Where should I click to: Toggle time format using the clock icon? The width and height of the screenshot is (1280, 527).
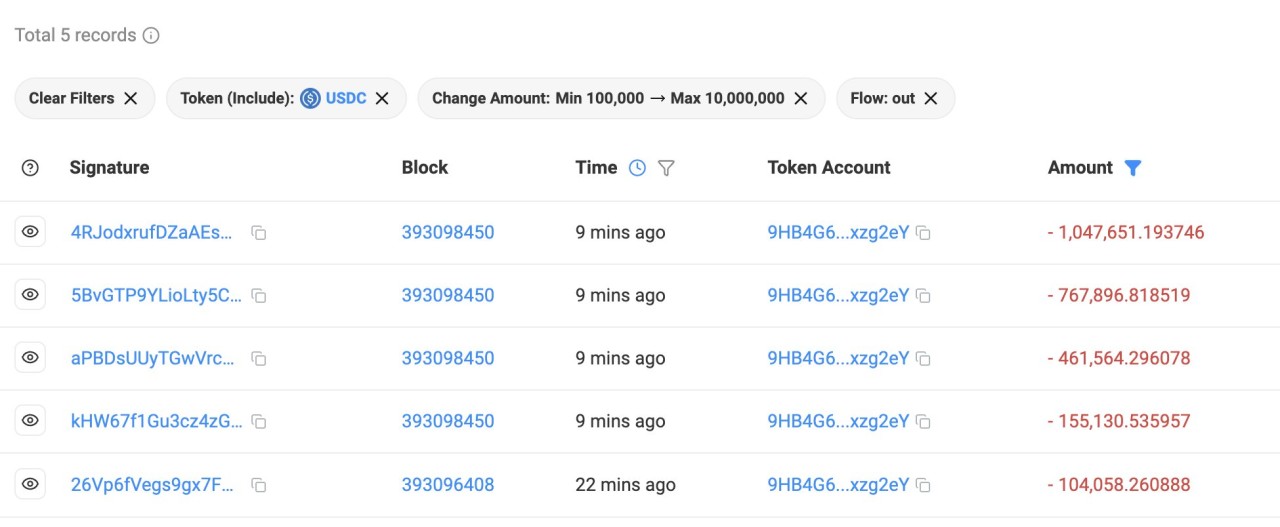point(637,168)
